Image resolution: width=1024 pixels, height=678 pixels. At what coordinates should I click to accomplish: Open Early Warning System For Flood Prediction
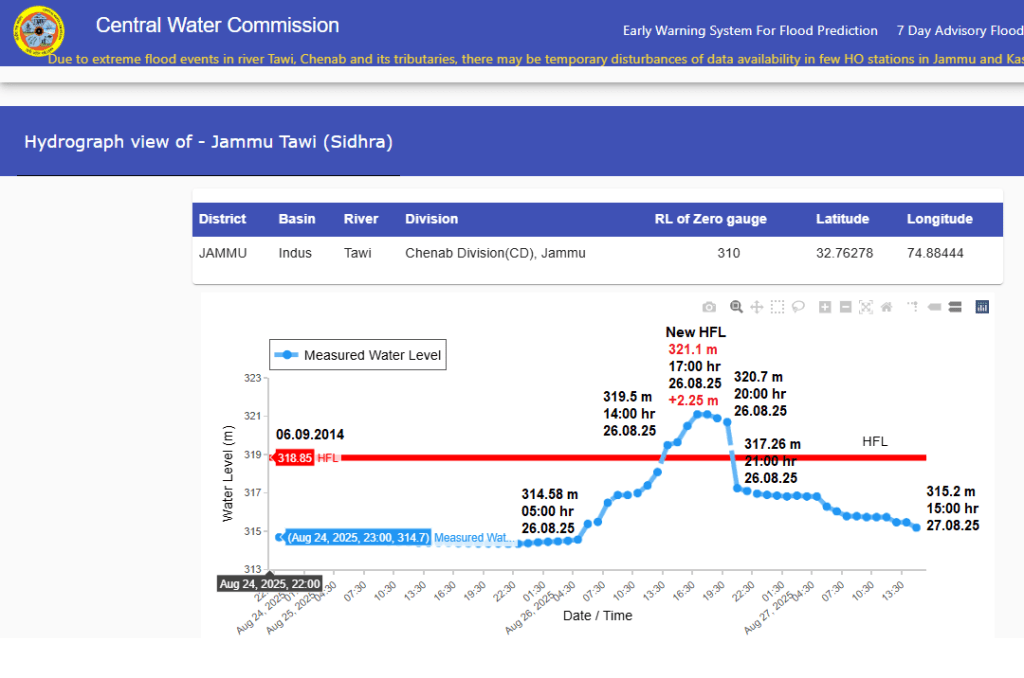tap(750, 30)
